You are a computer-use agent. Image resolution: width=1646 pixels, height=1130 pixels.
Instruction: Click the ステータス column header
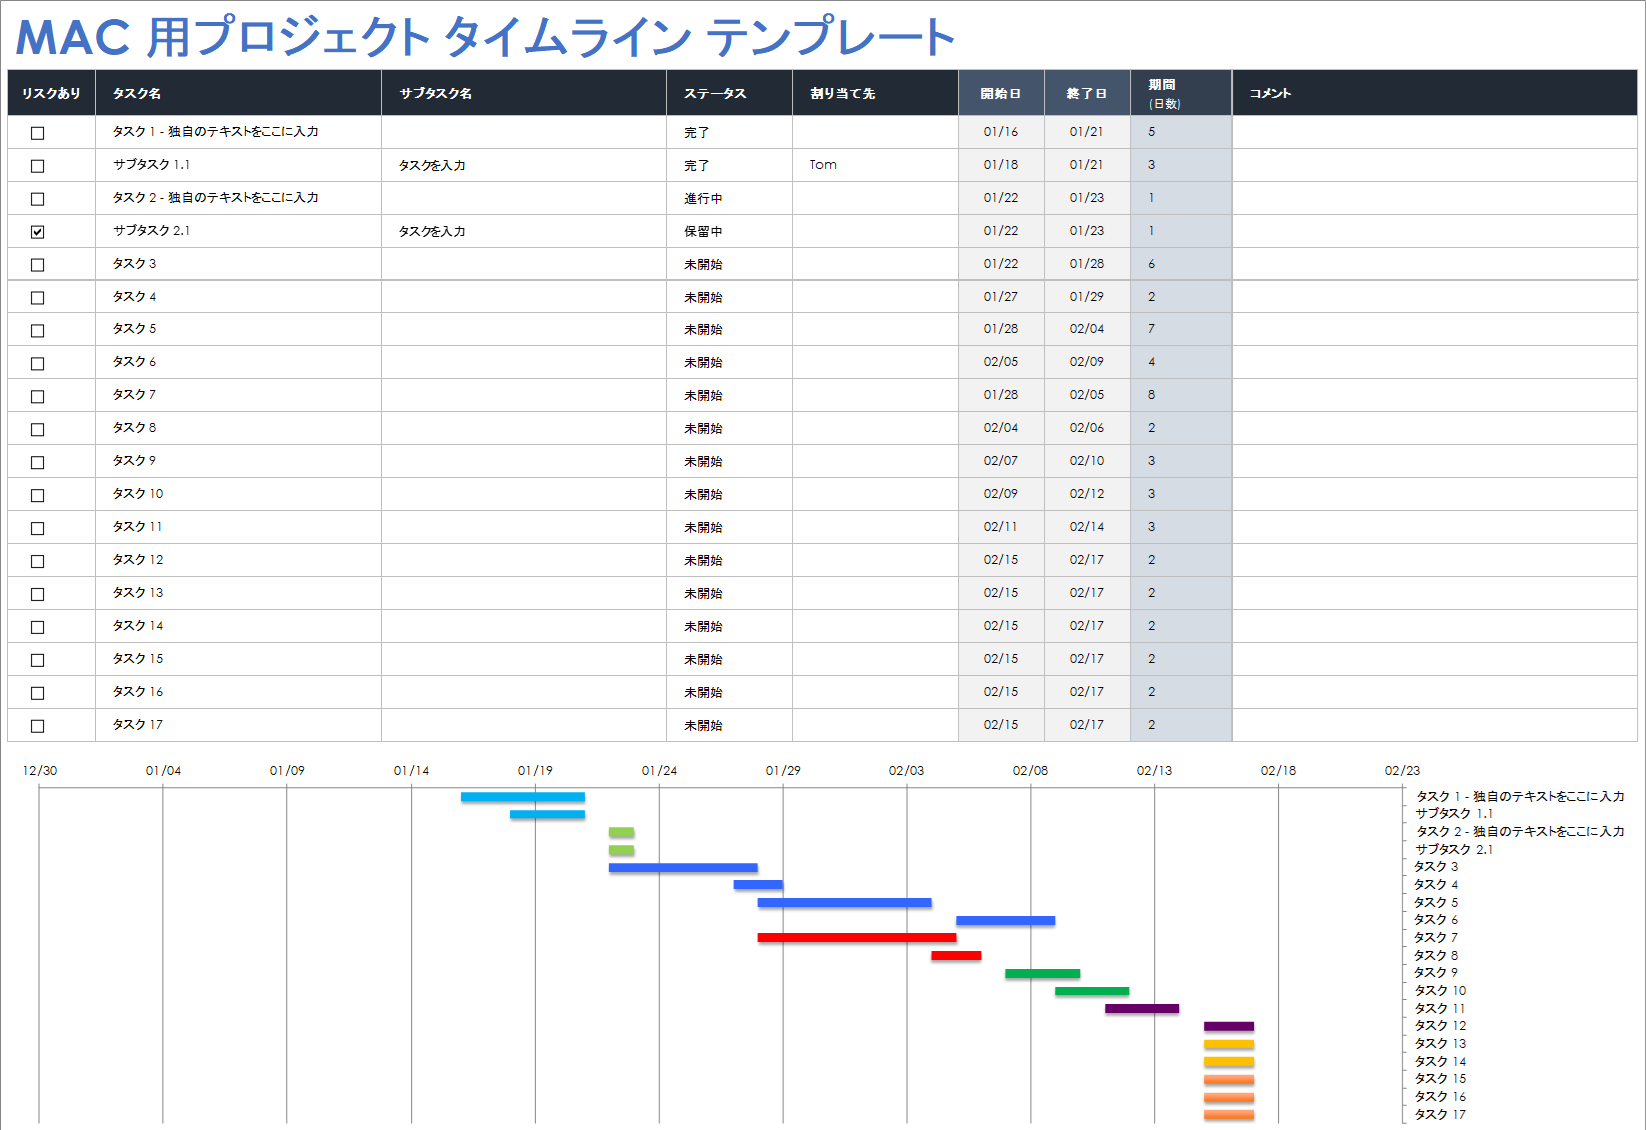(729, 93)
